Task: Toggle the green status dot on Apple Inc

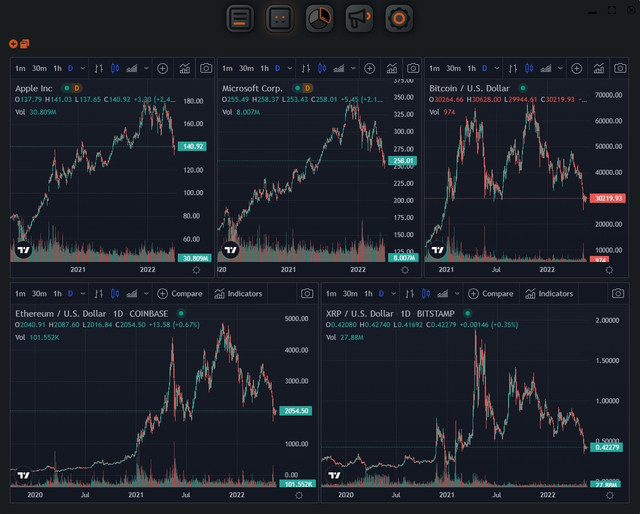Action: tap(67, 88)
